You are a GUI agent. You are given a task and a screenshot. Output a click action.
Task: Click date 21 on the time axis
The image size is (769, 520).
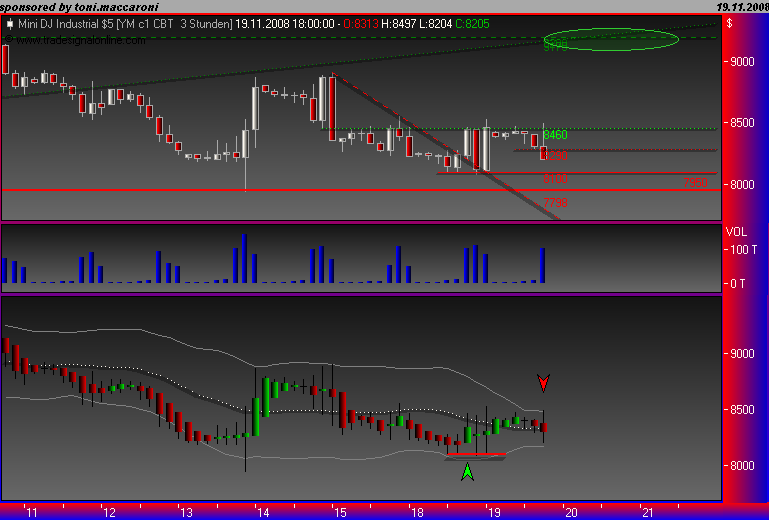pyautogui.click(x=648, y=513)
